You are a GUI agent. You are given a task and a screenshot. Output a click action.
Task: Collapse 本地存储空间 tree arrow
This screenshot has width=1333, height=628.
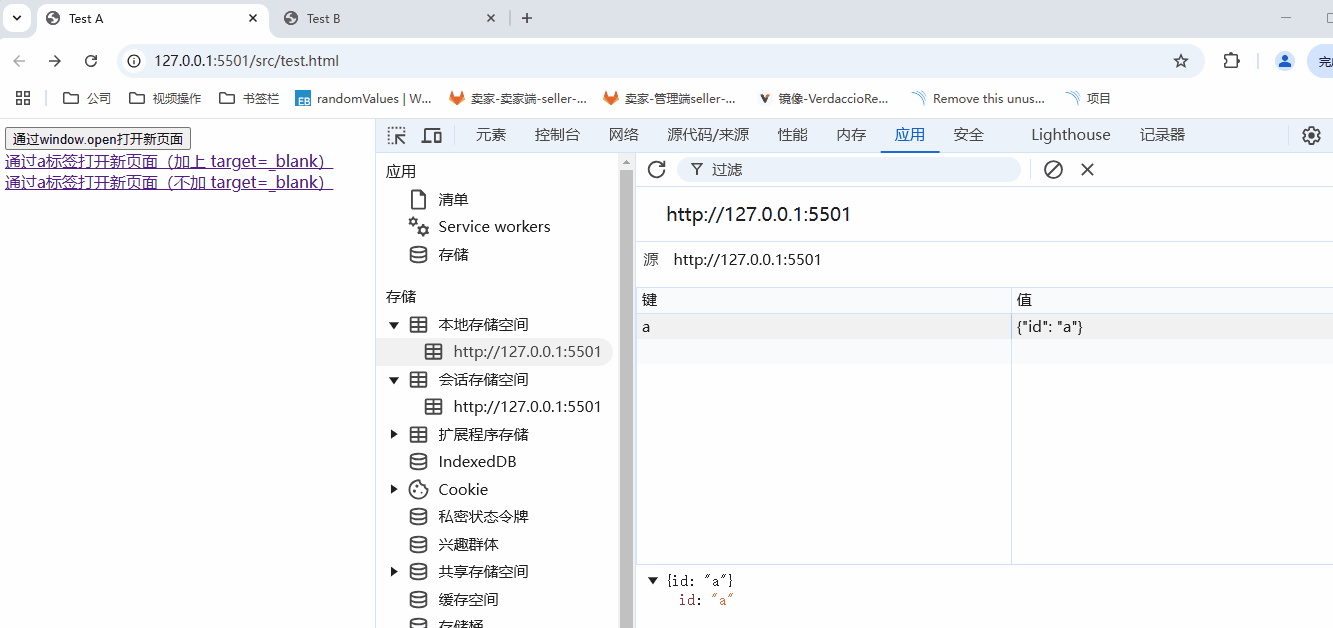[x=394, y=325]
